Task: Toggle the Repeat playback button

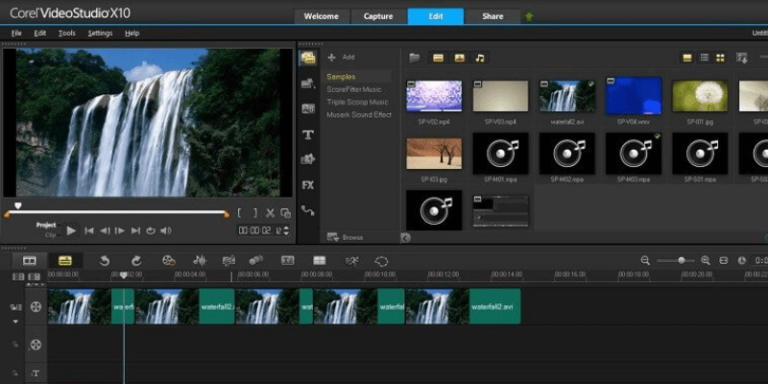Action: pos(151,231)
